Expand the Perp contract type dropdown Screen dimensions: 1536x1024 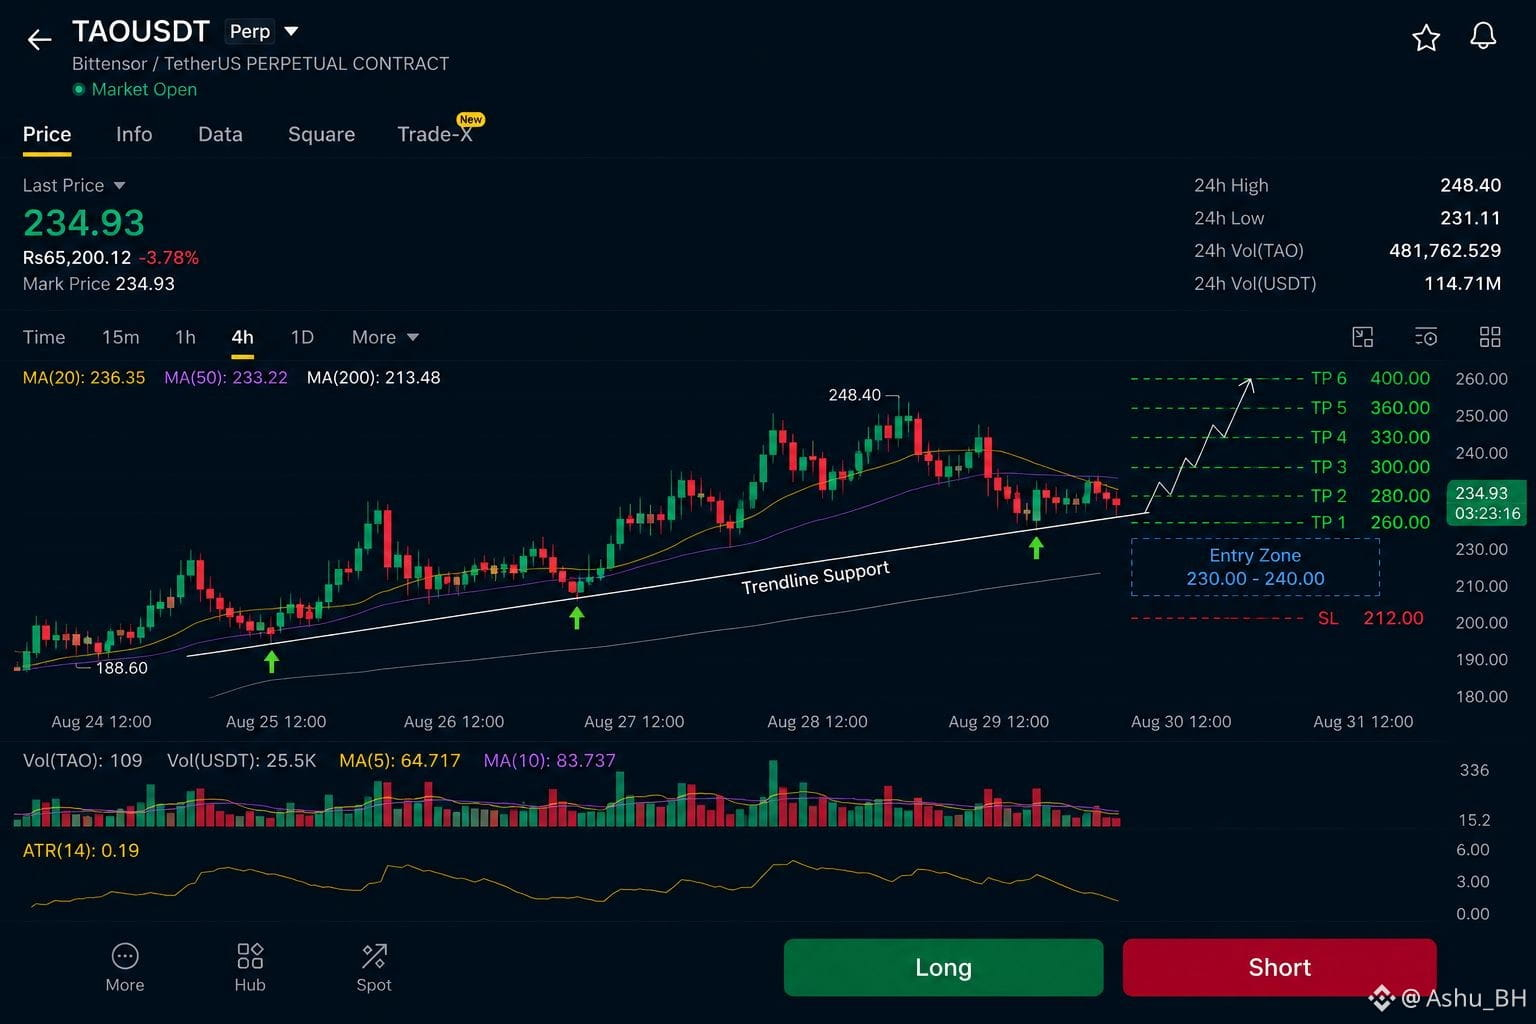(x=263, y=31)
